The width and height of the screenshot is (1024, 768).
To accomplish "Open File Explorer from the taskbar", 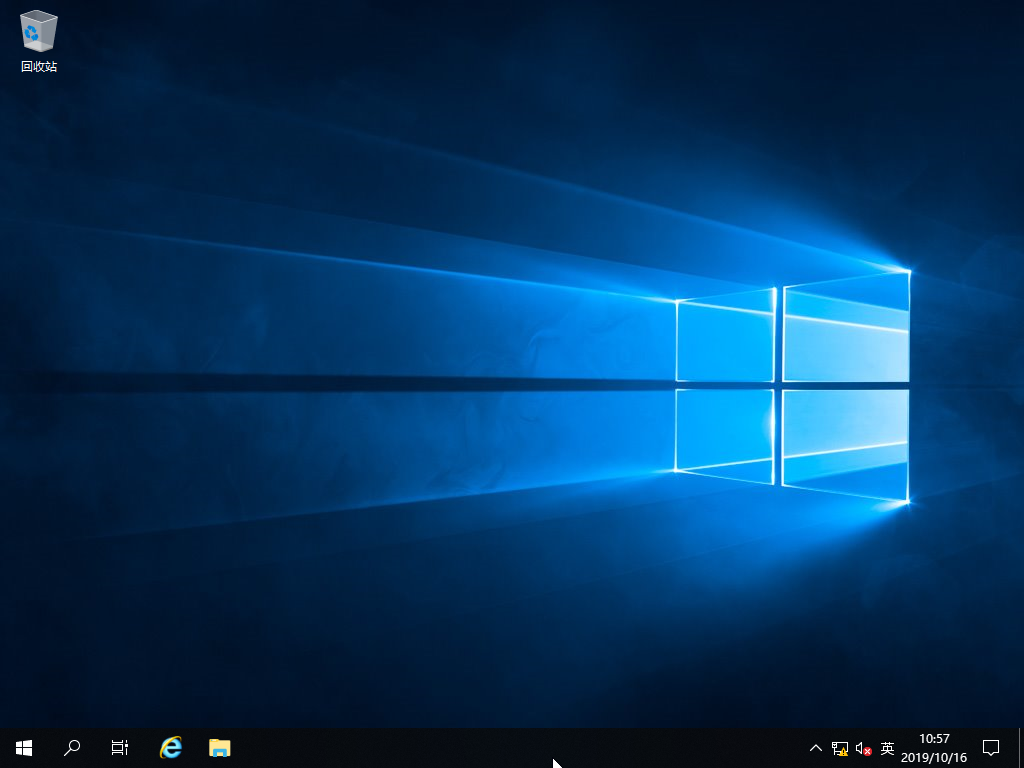I will point(218,747).
